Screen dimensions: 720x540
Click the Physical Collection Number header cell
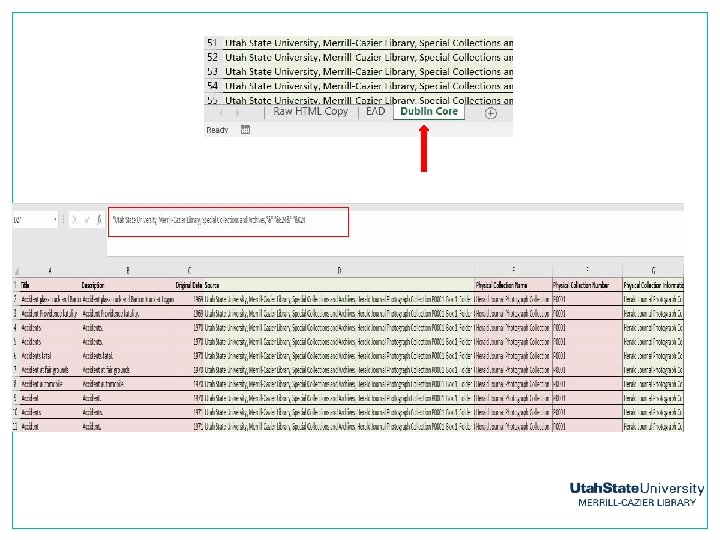[587, 285]
